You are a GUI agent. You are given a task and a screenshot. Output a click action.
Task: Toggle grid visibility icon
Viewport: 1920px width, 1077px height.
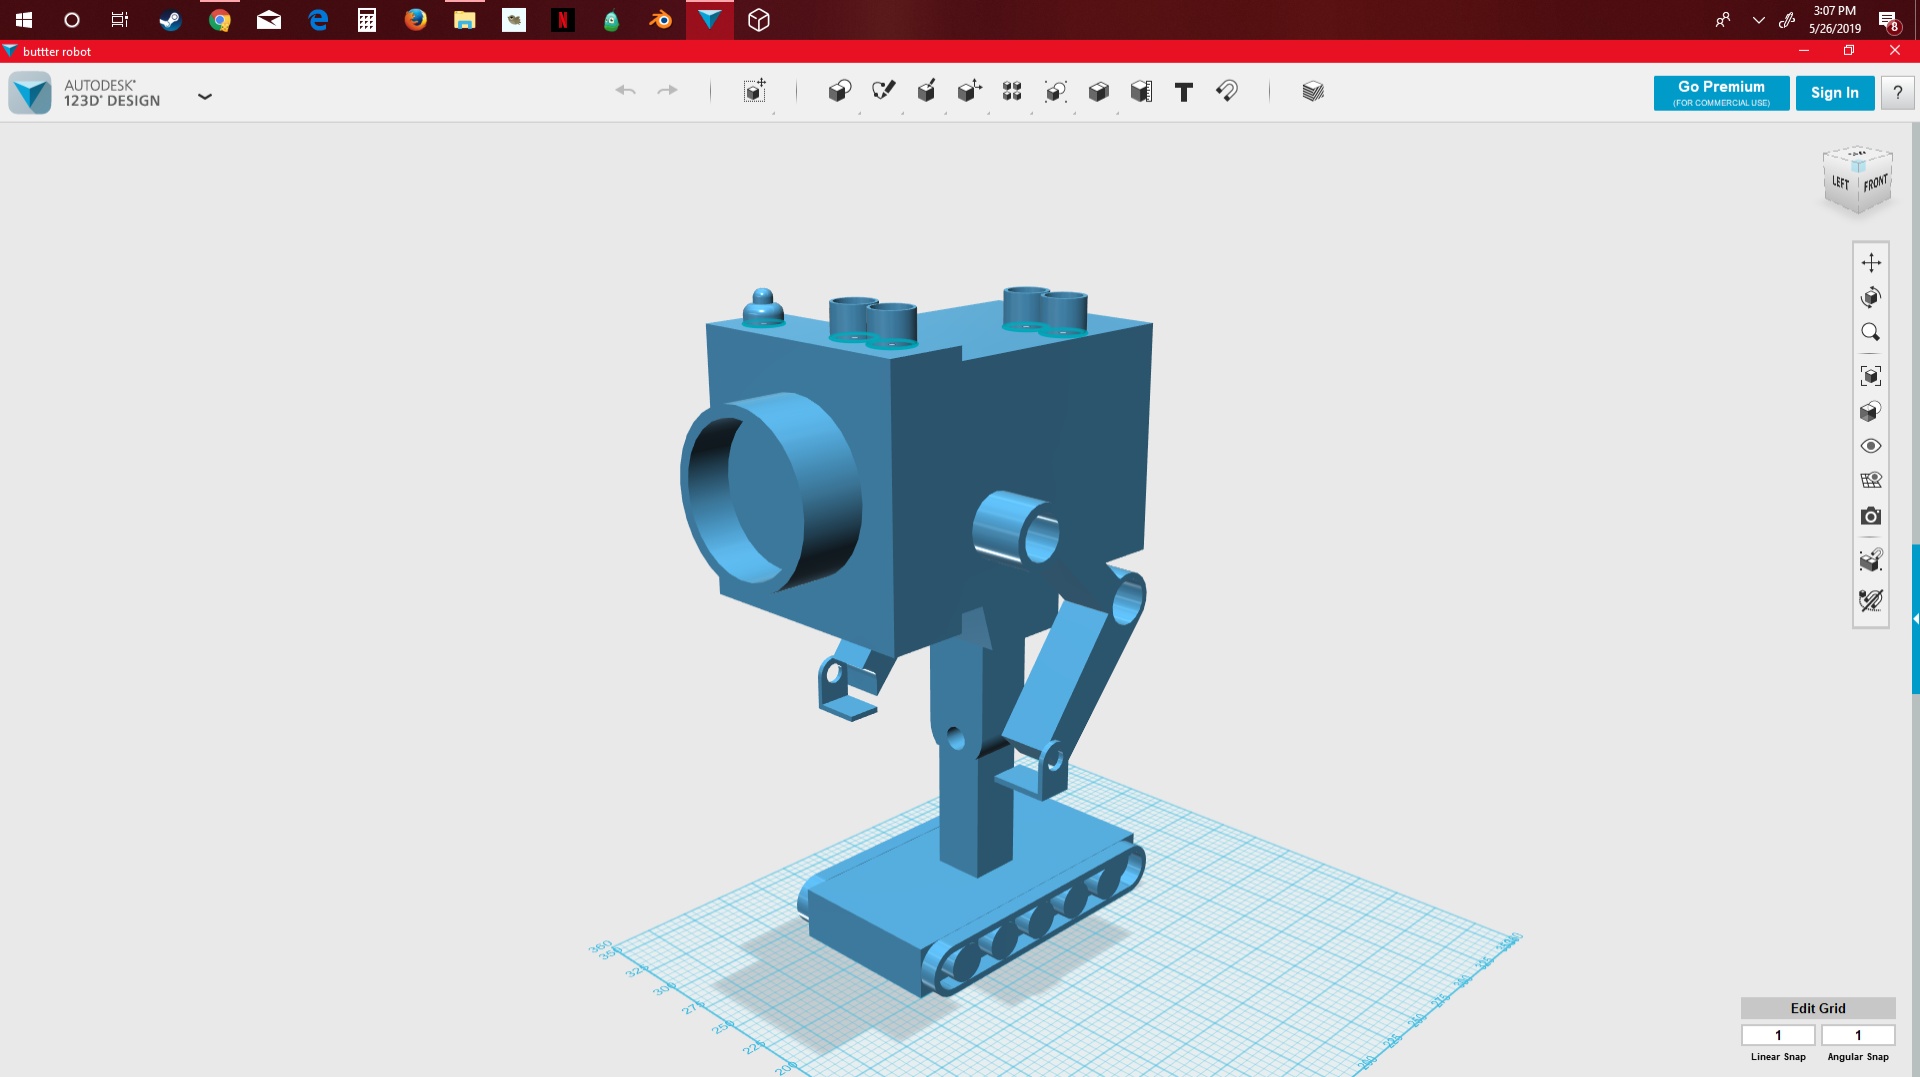point(1871,480)
